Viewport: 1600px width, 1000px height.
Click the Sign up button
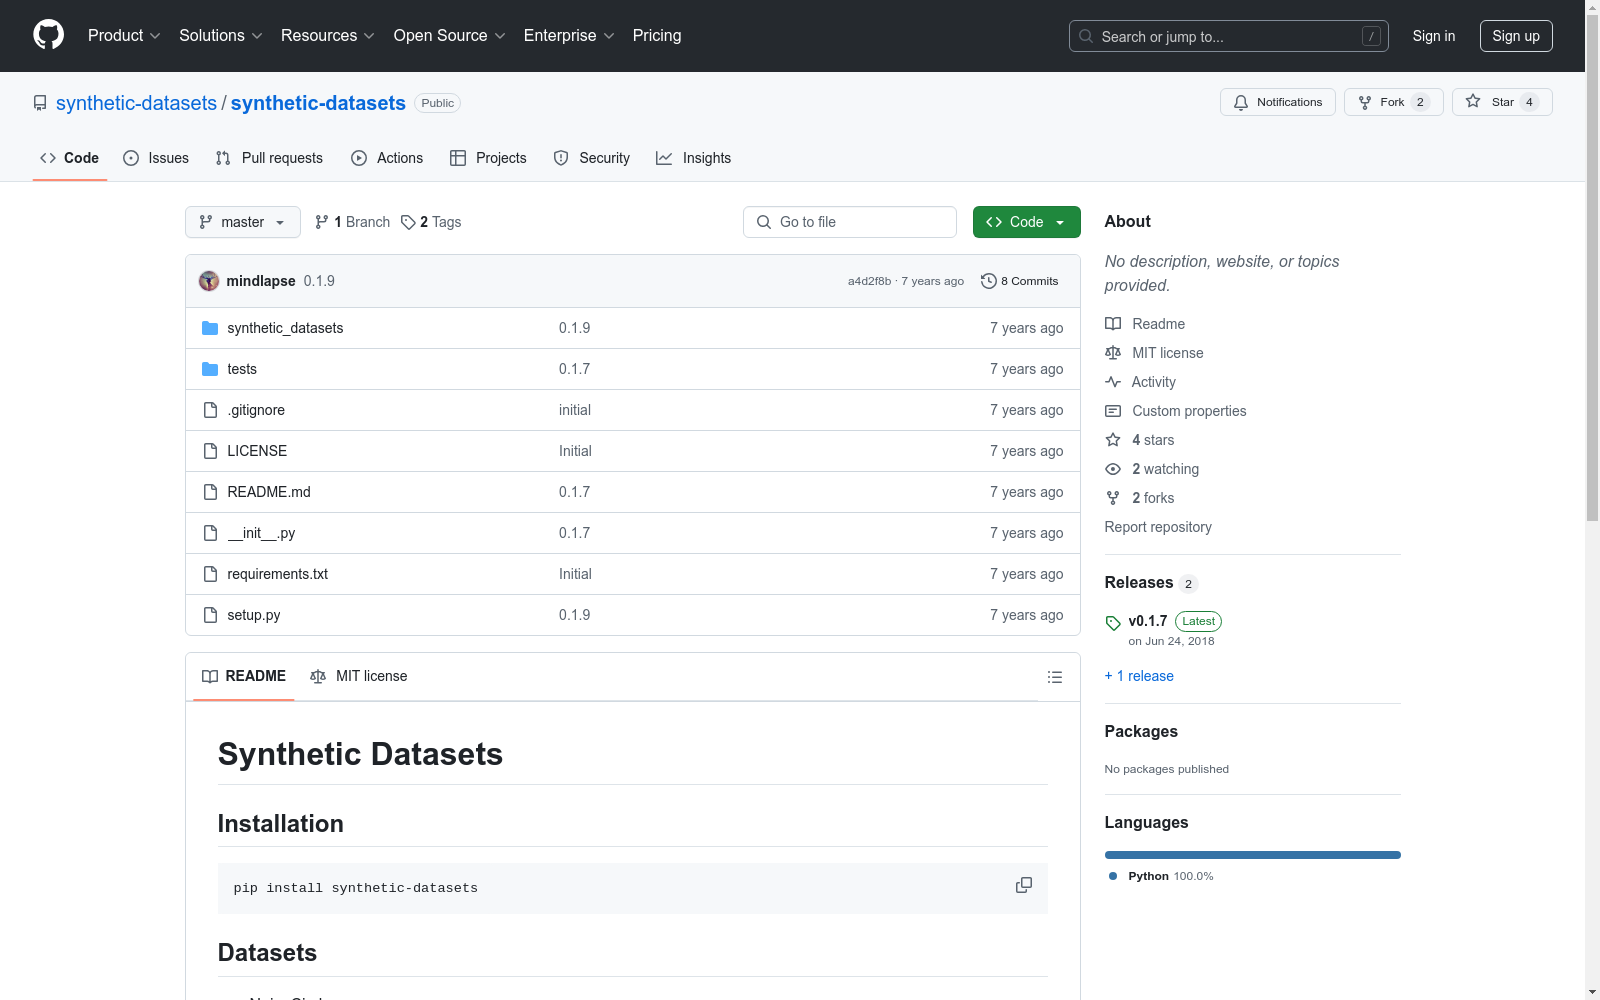1516,36
